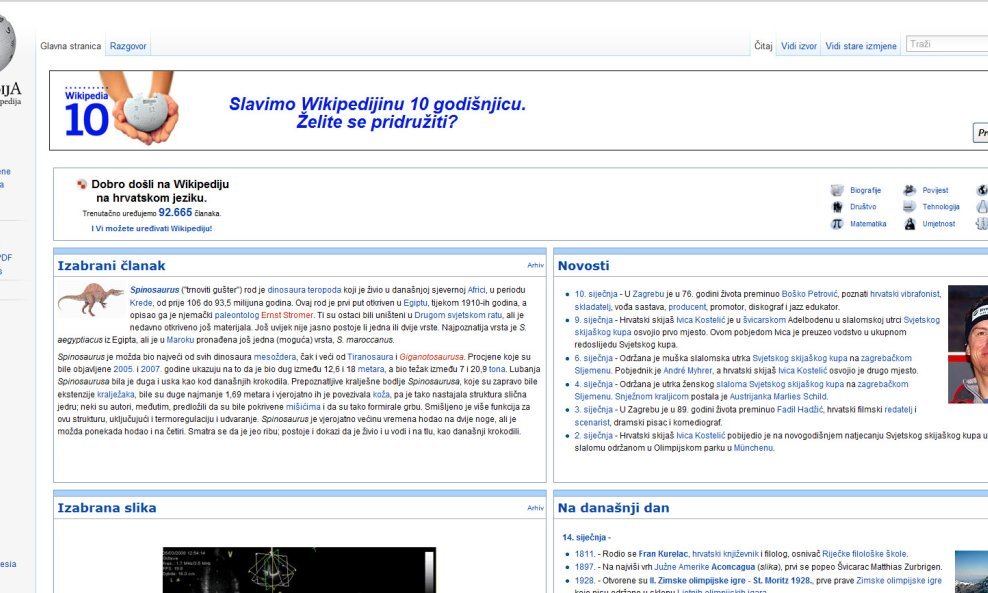
Task: Open the André Myhrer link
Action: [x=687, y=371]
